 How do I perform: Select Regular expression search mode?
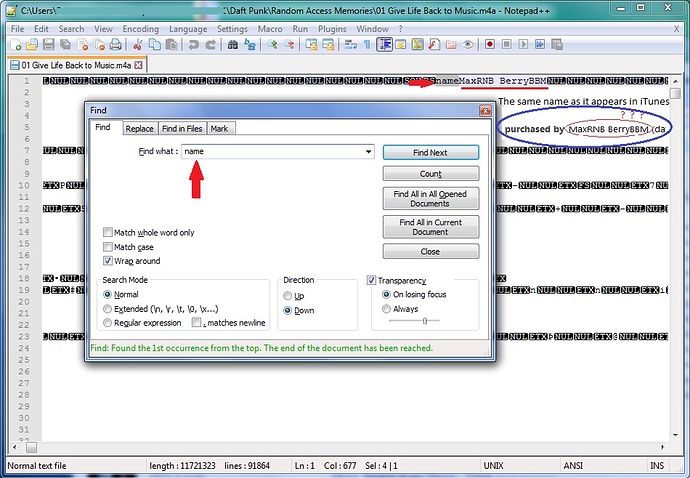pyautogui.click(x=107, y=323)
